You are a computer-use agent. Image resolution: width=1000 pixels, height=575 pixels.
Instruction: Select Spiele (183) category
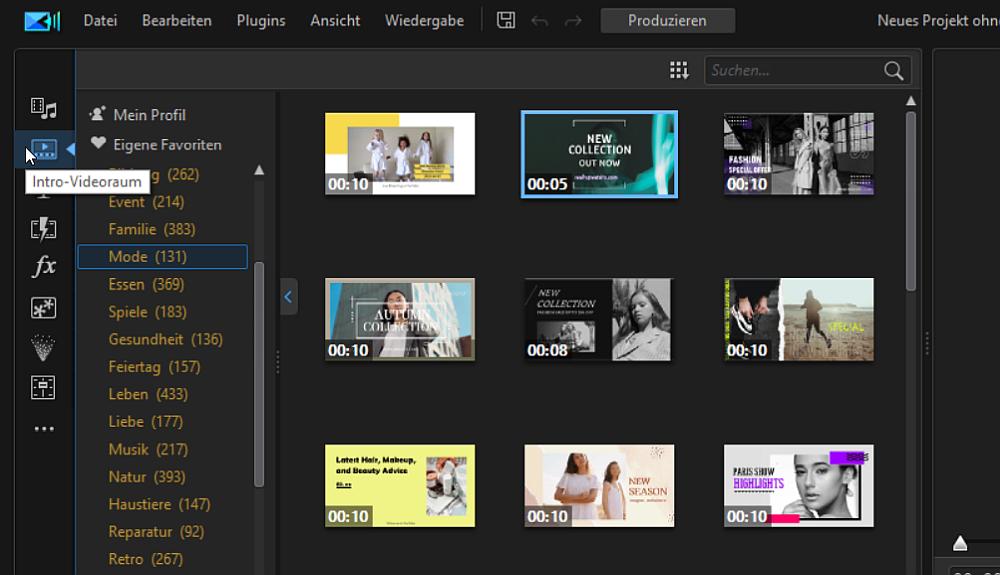point(147,312)
